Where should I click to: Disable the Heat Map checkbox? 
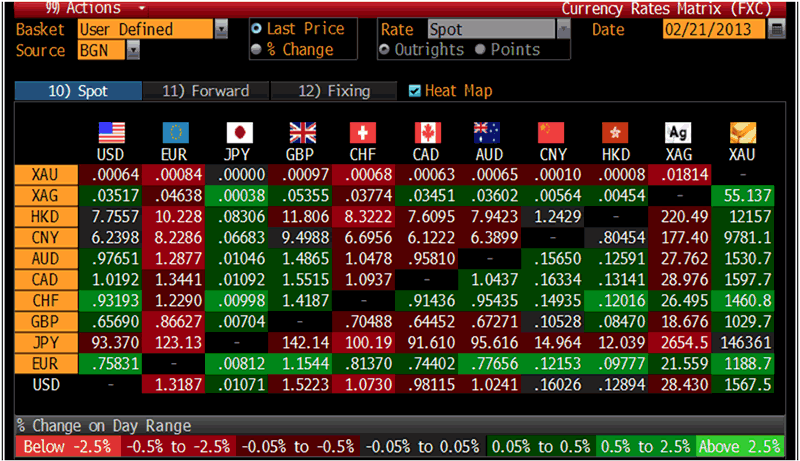click(415, 91)
